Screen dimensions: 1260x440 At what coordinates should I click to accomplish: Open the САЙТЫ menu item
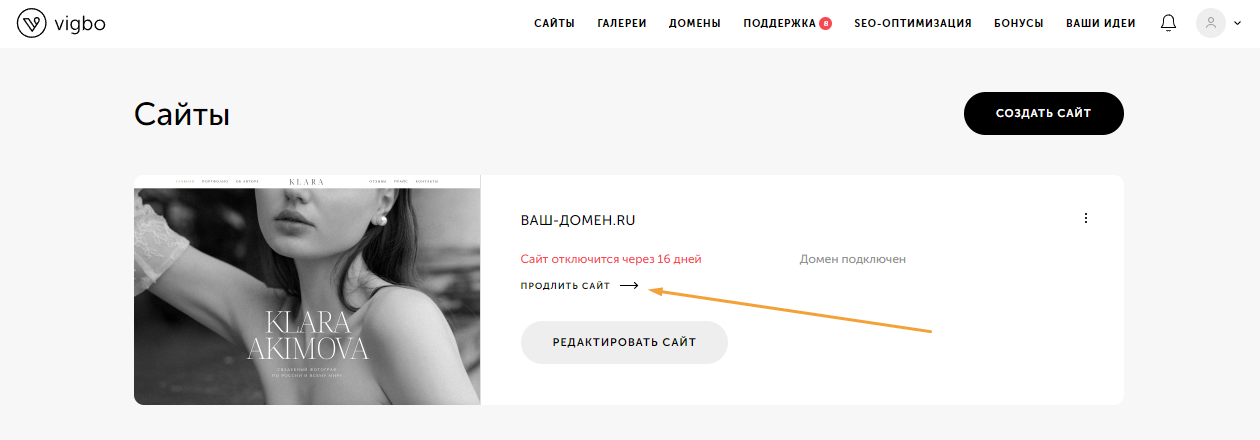pyautogui.click(x=554, y=23)
